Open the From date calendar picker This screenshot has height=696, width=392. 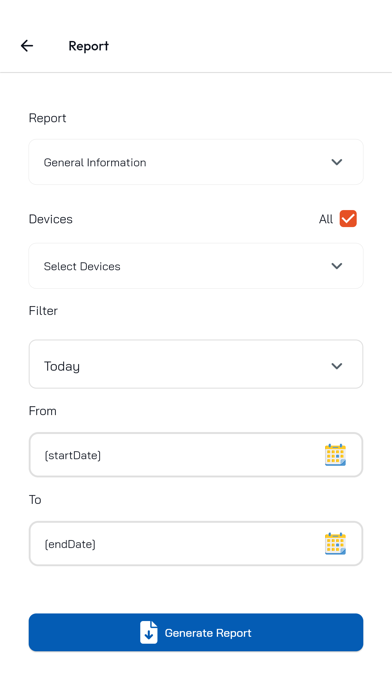click(x=335, y=455)
